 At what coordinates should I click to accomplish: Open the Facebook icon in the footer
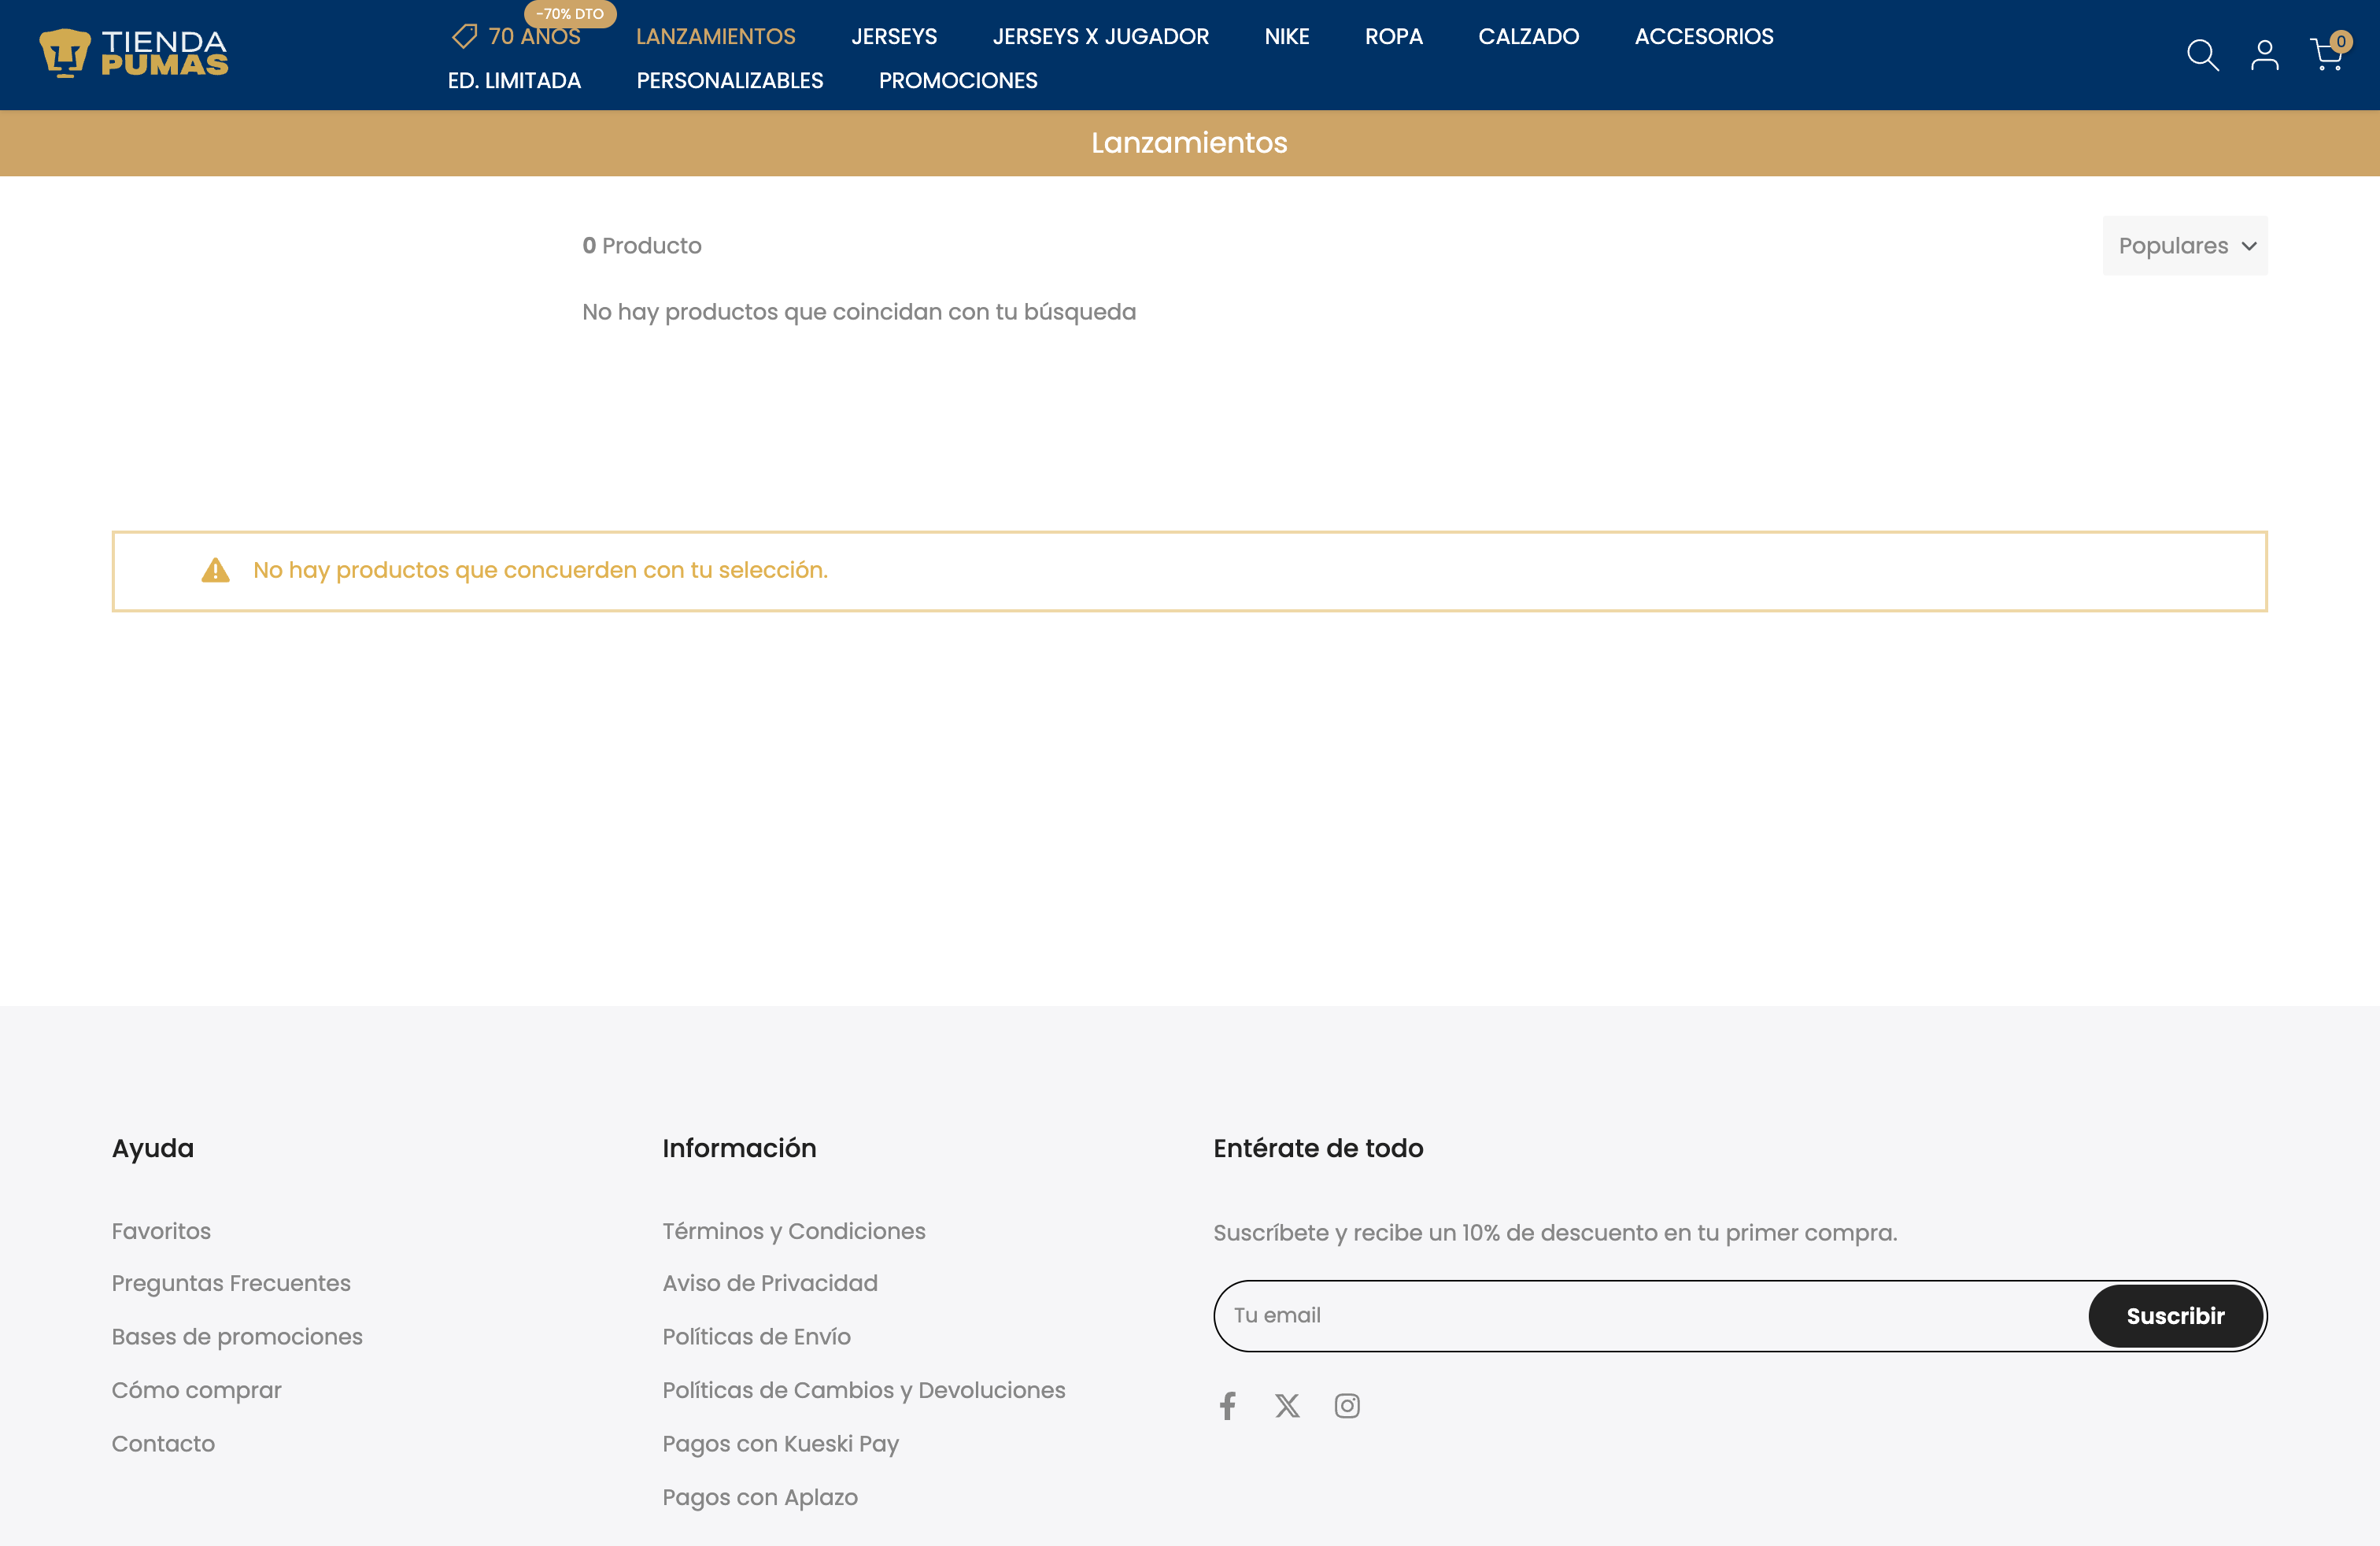(1227, 1405)
